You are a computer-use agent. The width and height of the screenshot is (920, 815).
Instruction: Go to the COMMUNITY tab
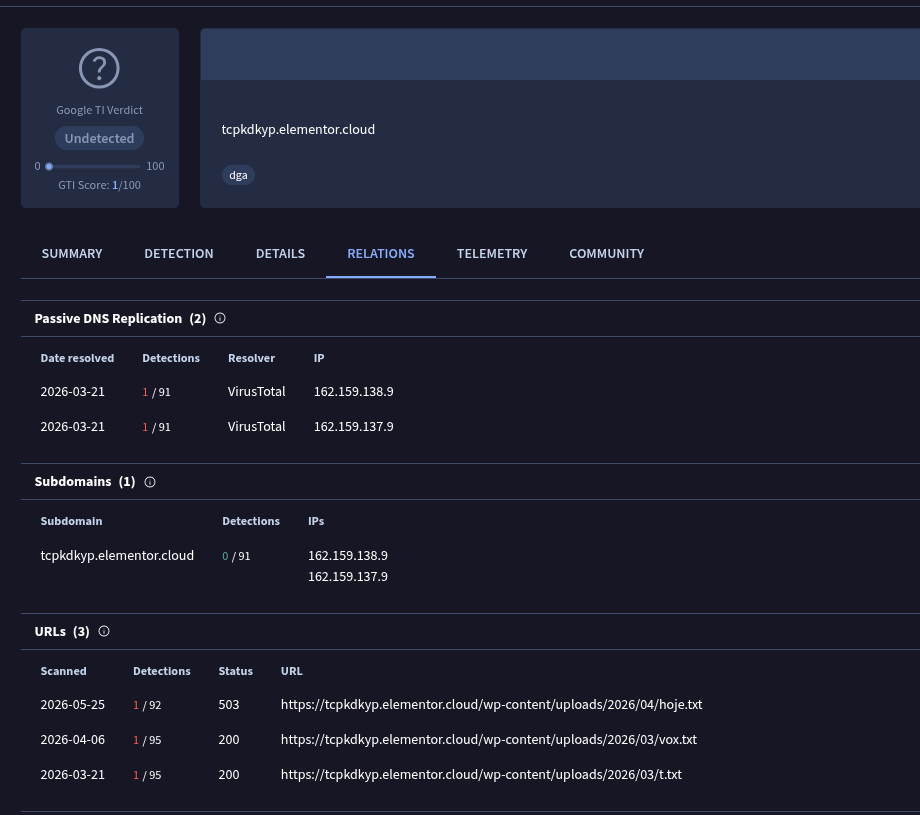pos(607,253)
